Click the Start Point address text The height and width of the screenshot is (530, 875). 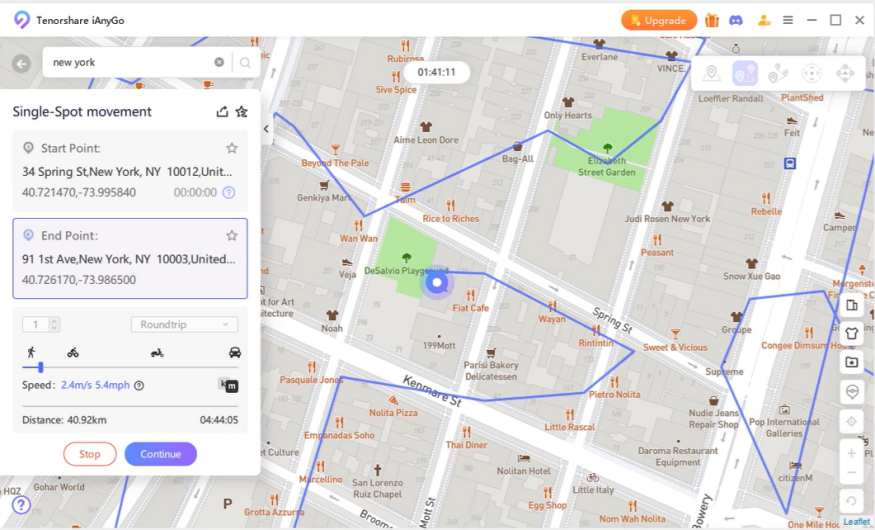(x=127, y=172)
